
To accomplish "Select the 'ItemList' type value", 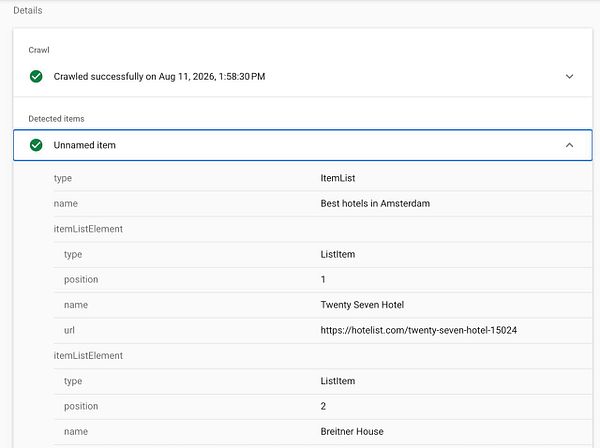I will point(338,178).
